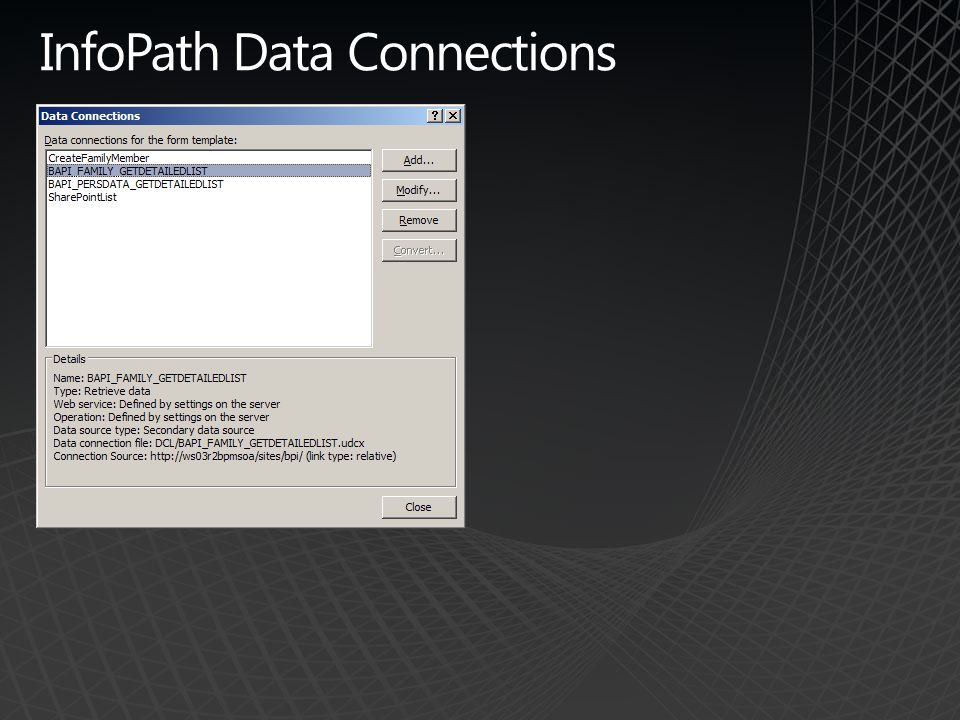
Task: Close the Data Connections dialog with Close
Action: tap(419, 507)
